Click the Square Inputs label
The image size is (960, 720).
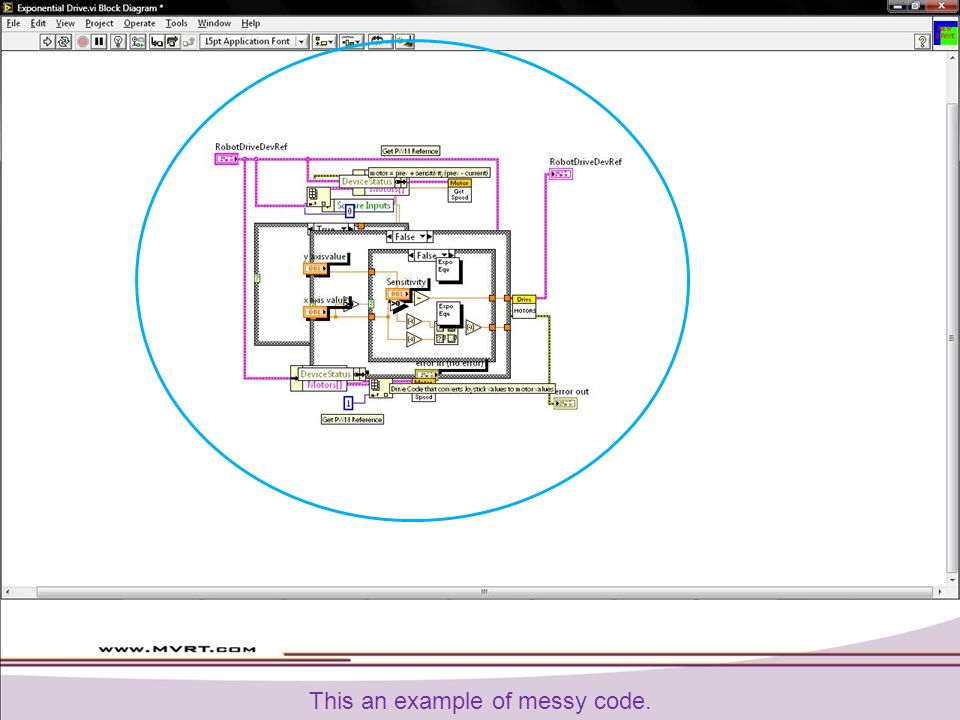[x=364, y=206]
